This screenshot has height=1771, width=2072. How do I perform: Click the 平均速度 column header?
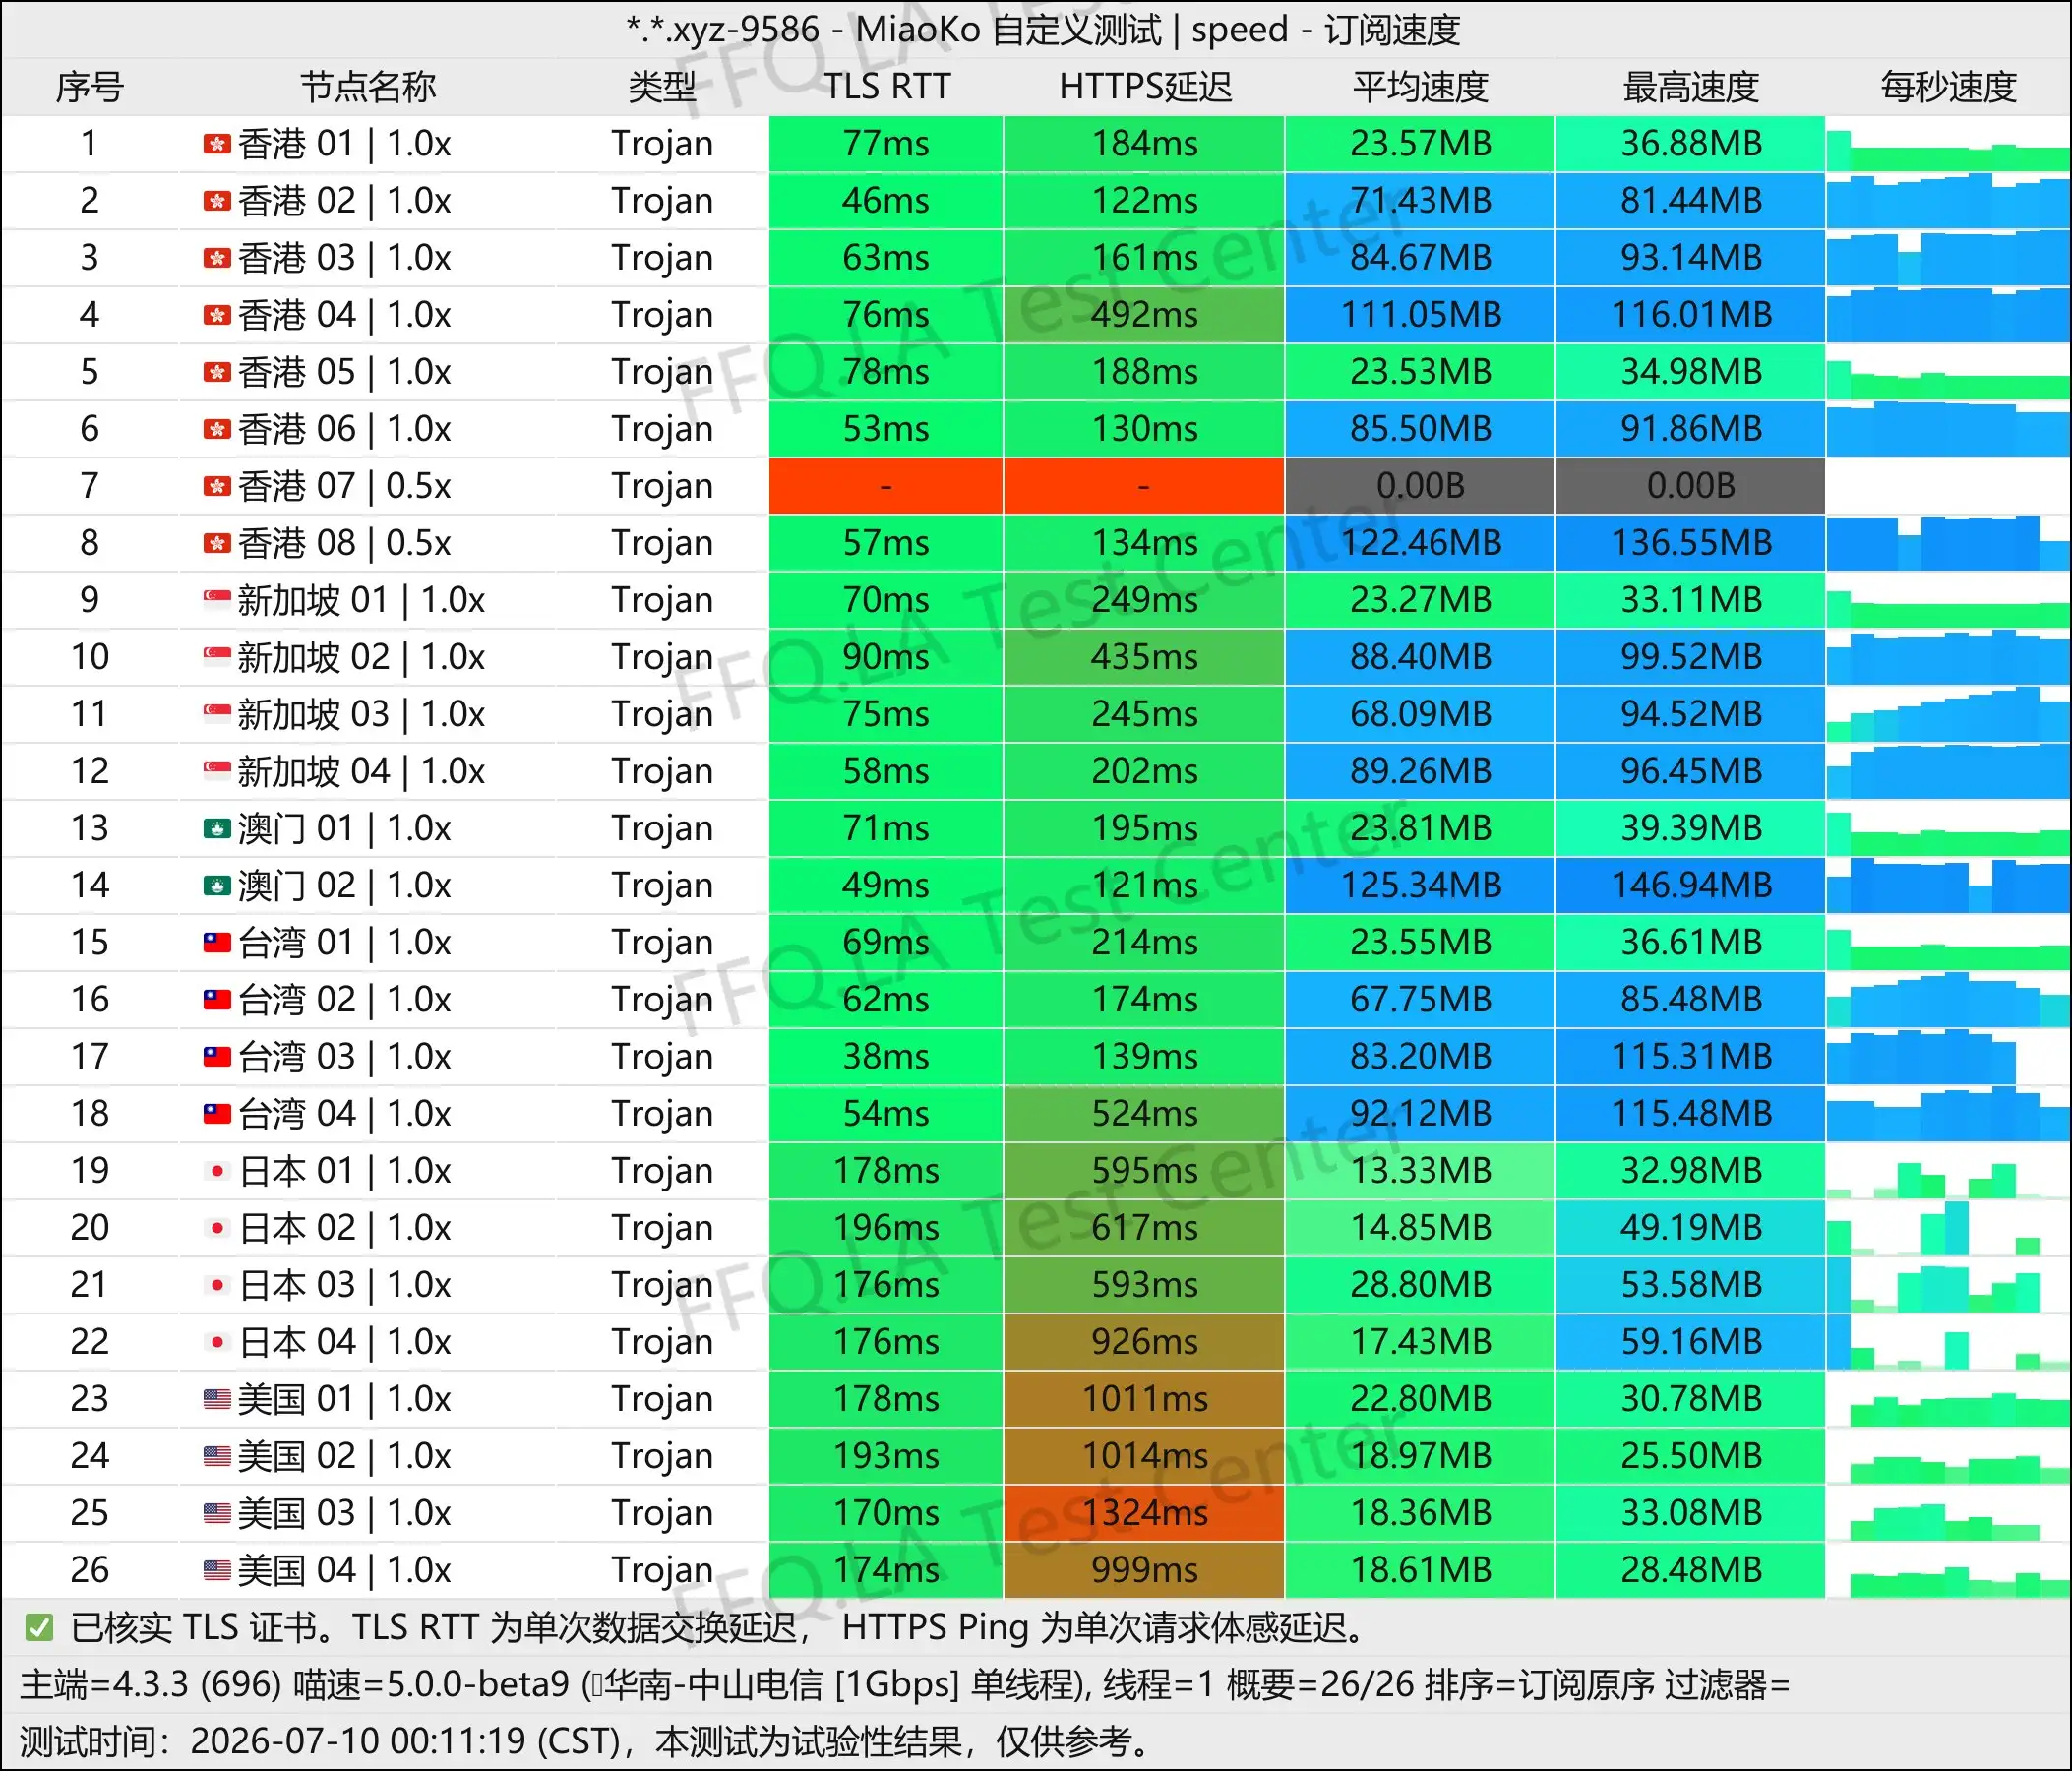point(1420,87)
